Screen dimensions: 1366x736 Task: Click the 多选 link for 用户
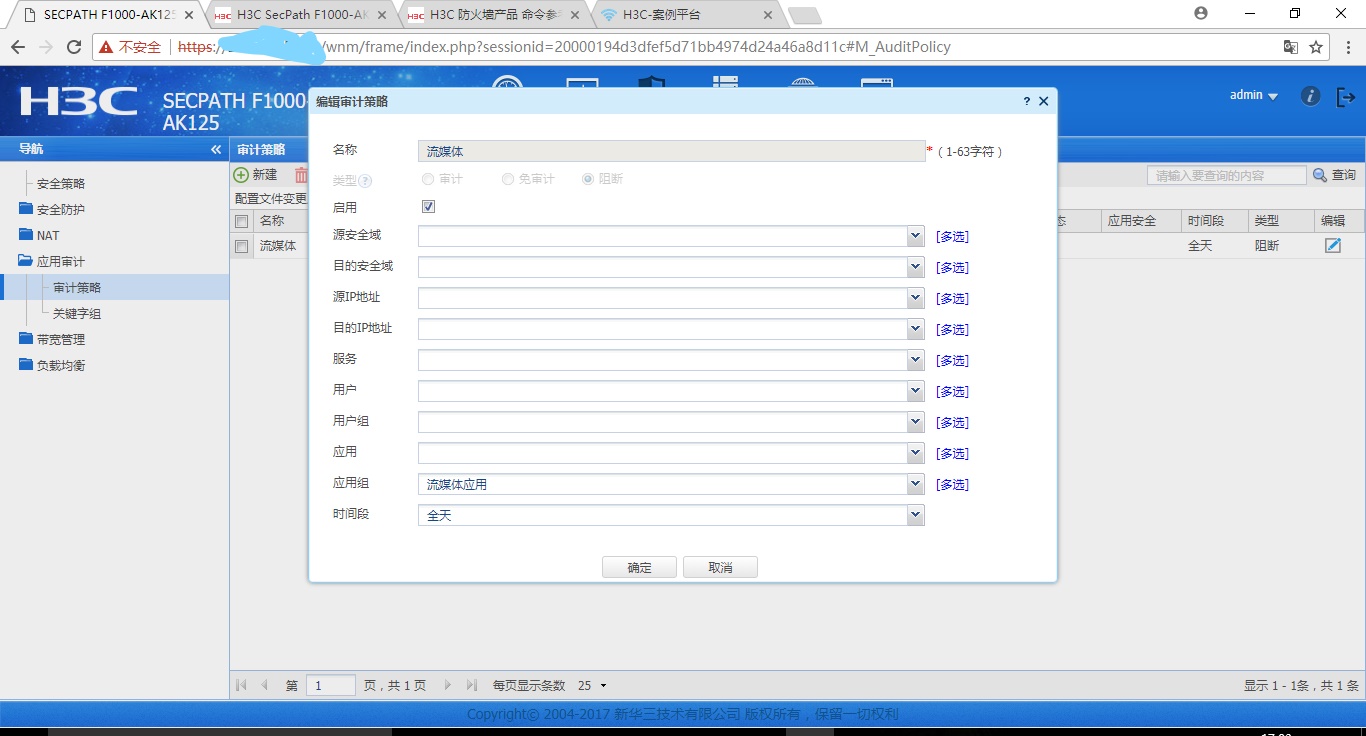[952, 392]
